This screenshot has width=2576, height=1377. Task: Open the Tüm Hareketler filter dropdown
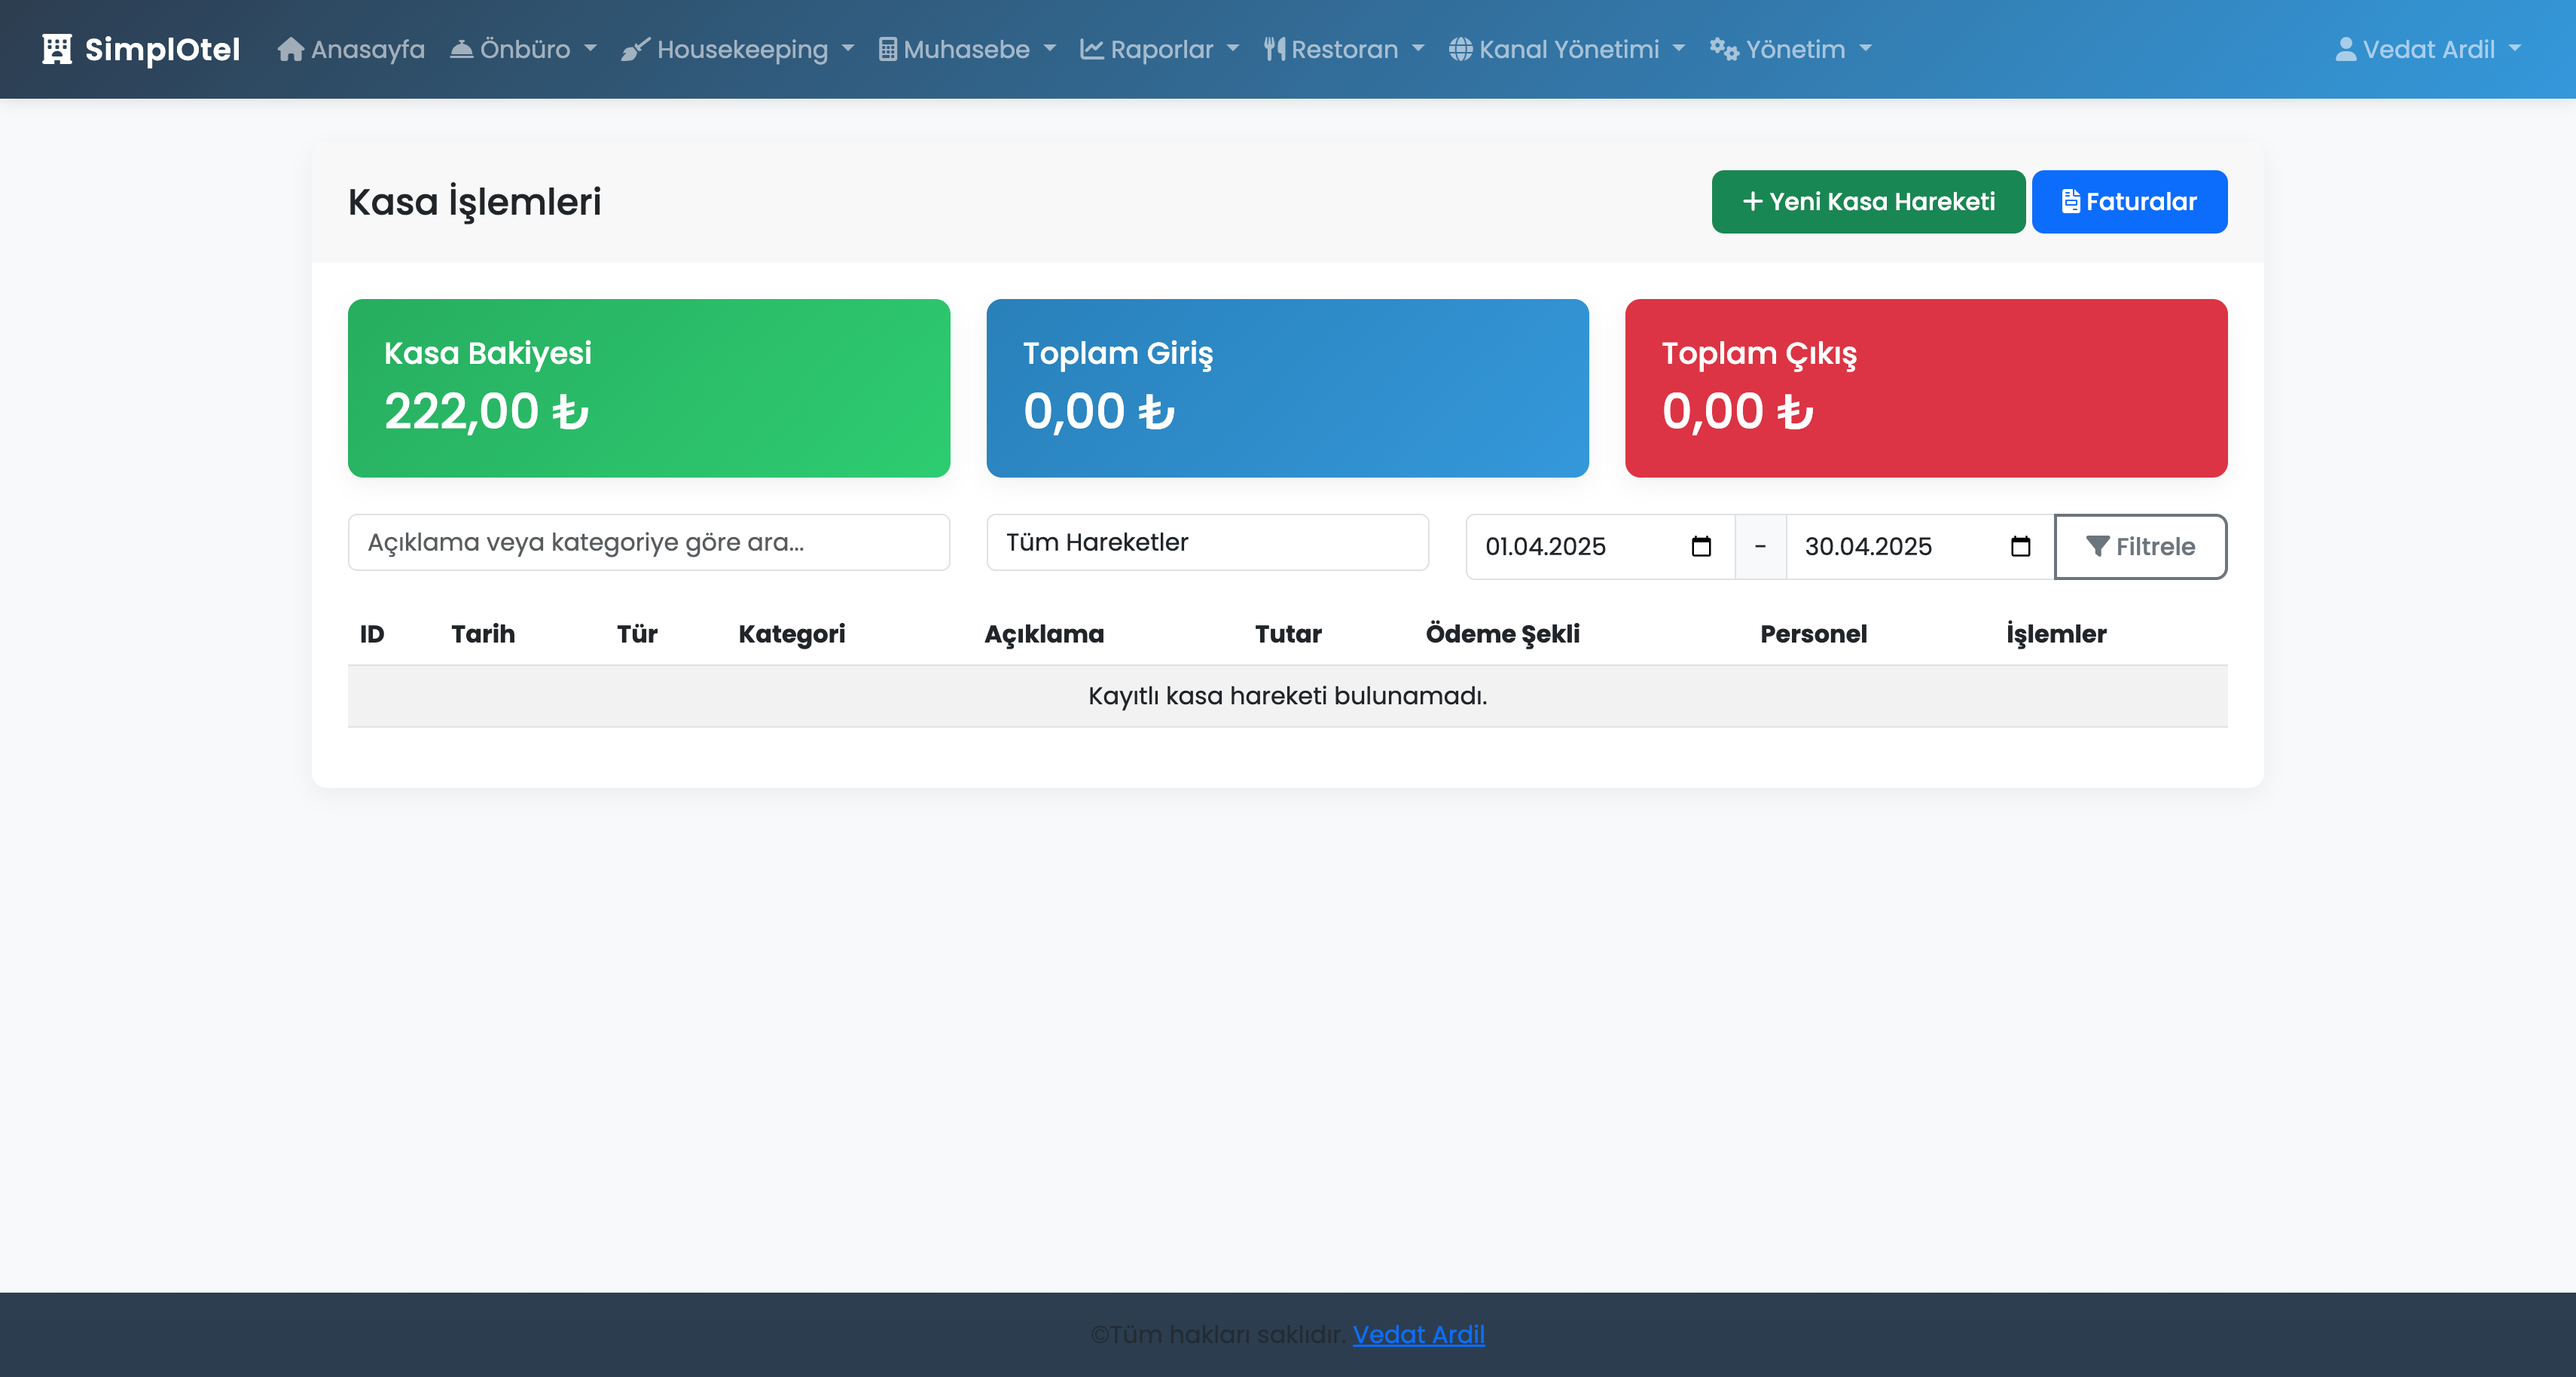pyautogui.click(x=1207, y=542)
